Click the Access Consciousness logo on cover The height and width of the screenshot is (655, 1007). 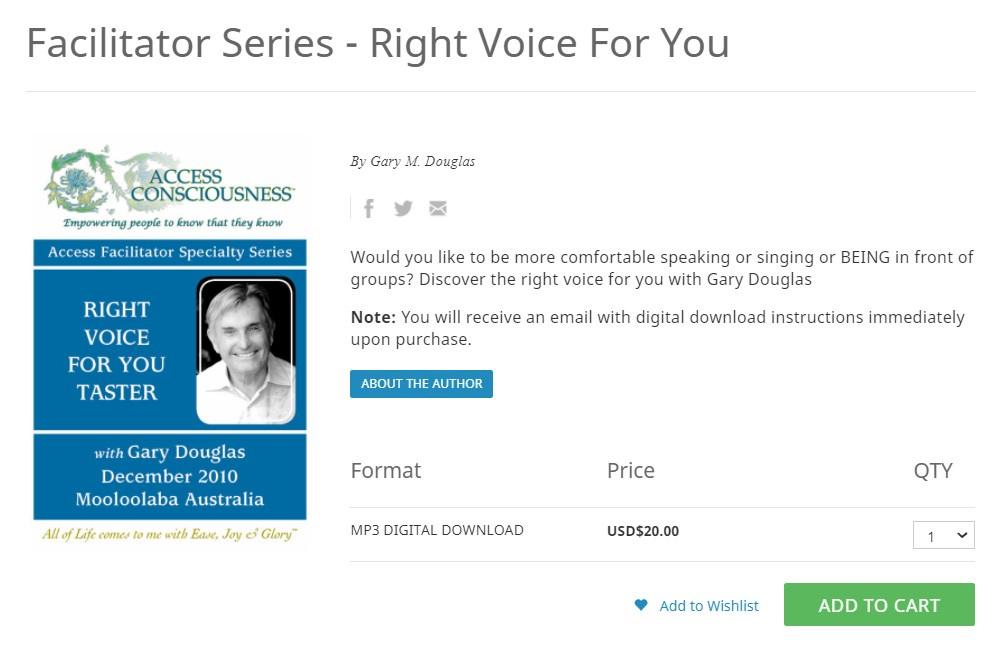[x=170, y=187]
